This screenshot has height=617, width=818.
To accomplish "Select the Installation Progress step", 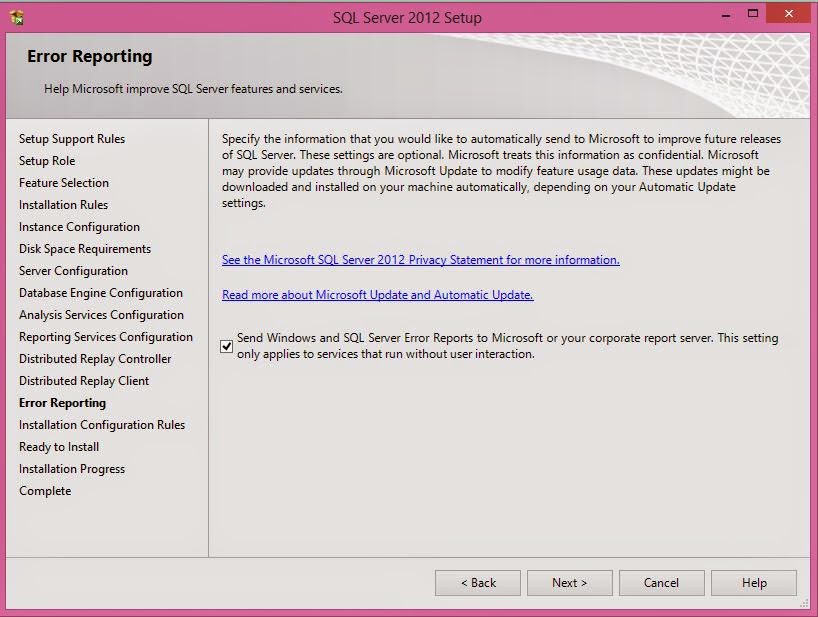I will click(x=72, y=469).
